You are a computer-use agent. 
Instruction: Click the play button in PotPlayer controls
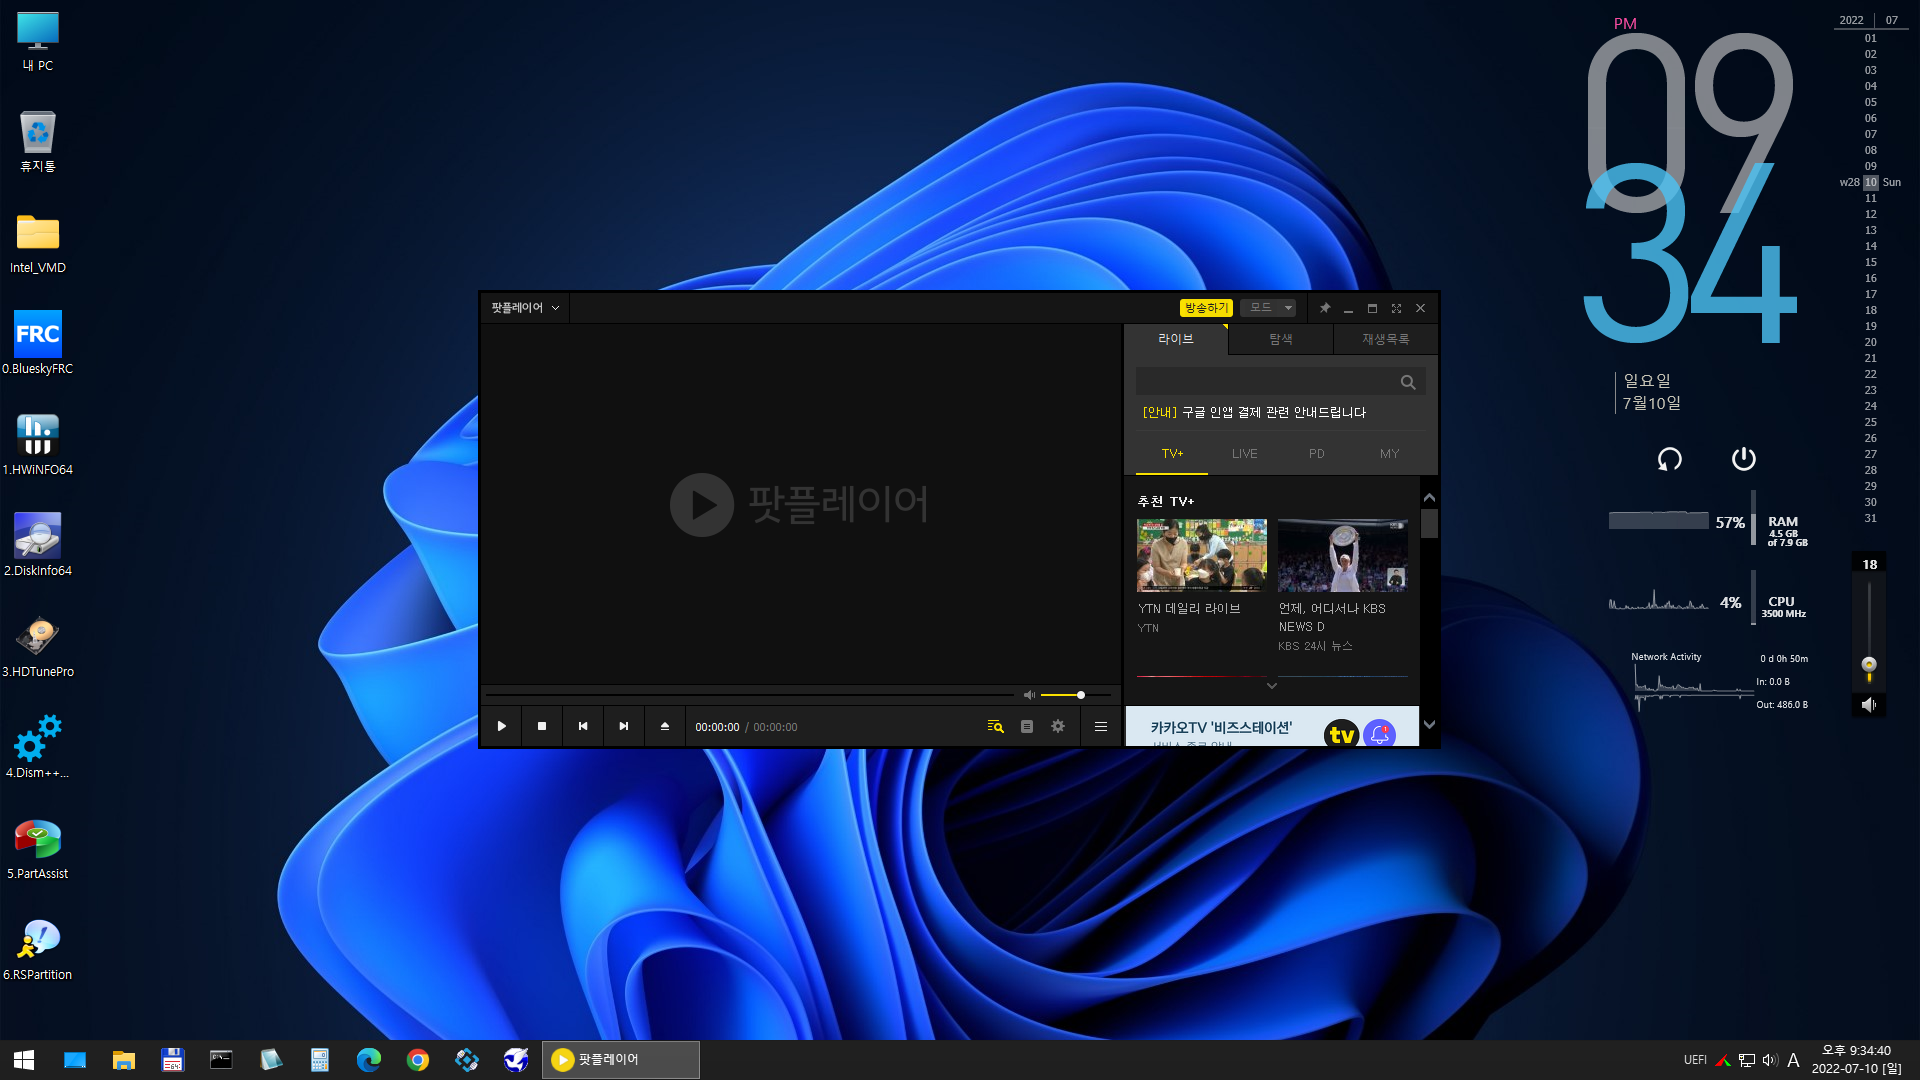pos(502,727)
